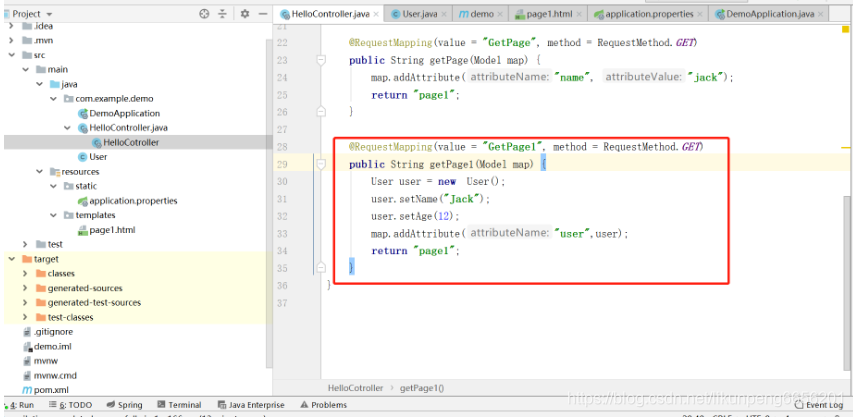The height and width of the screenshot is (417, 853).
Task: Expand the .idea folder
Action: [x=11, y=26]
